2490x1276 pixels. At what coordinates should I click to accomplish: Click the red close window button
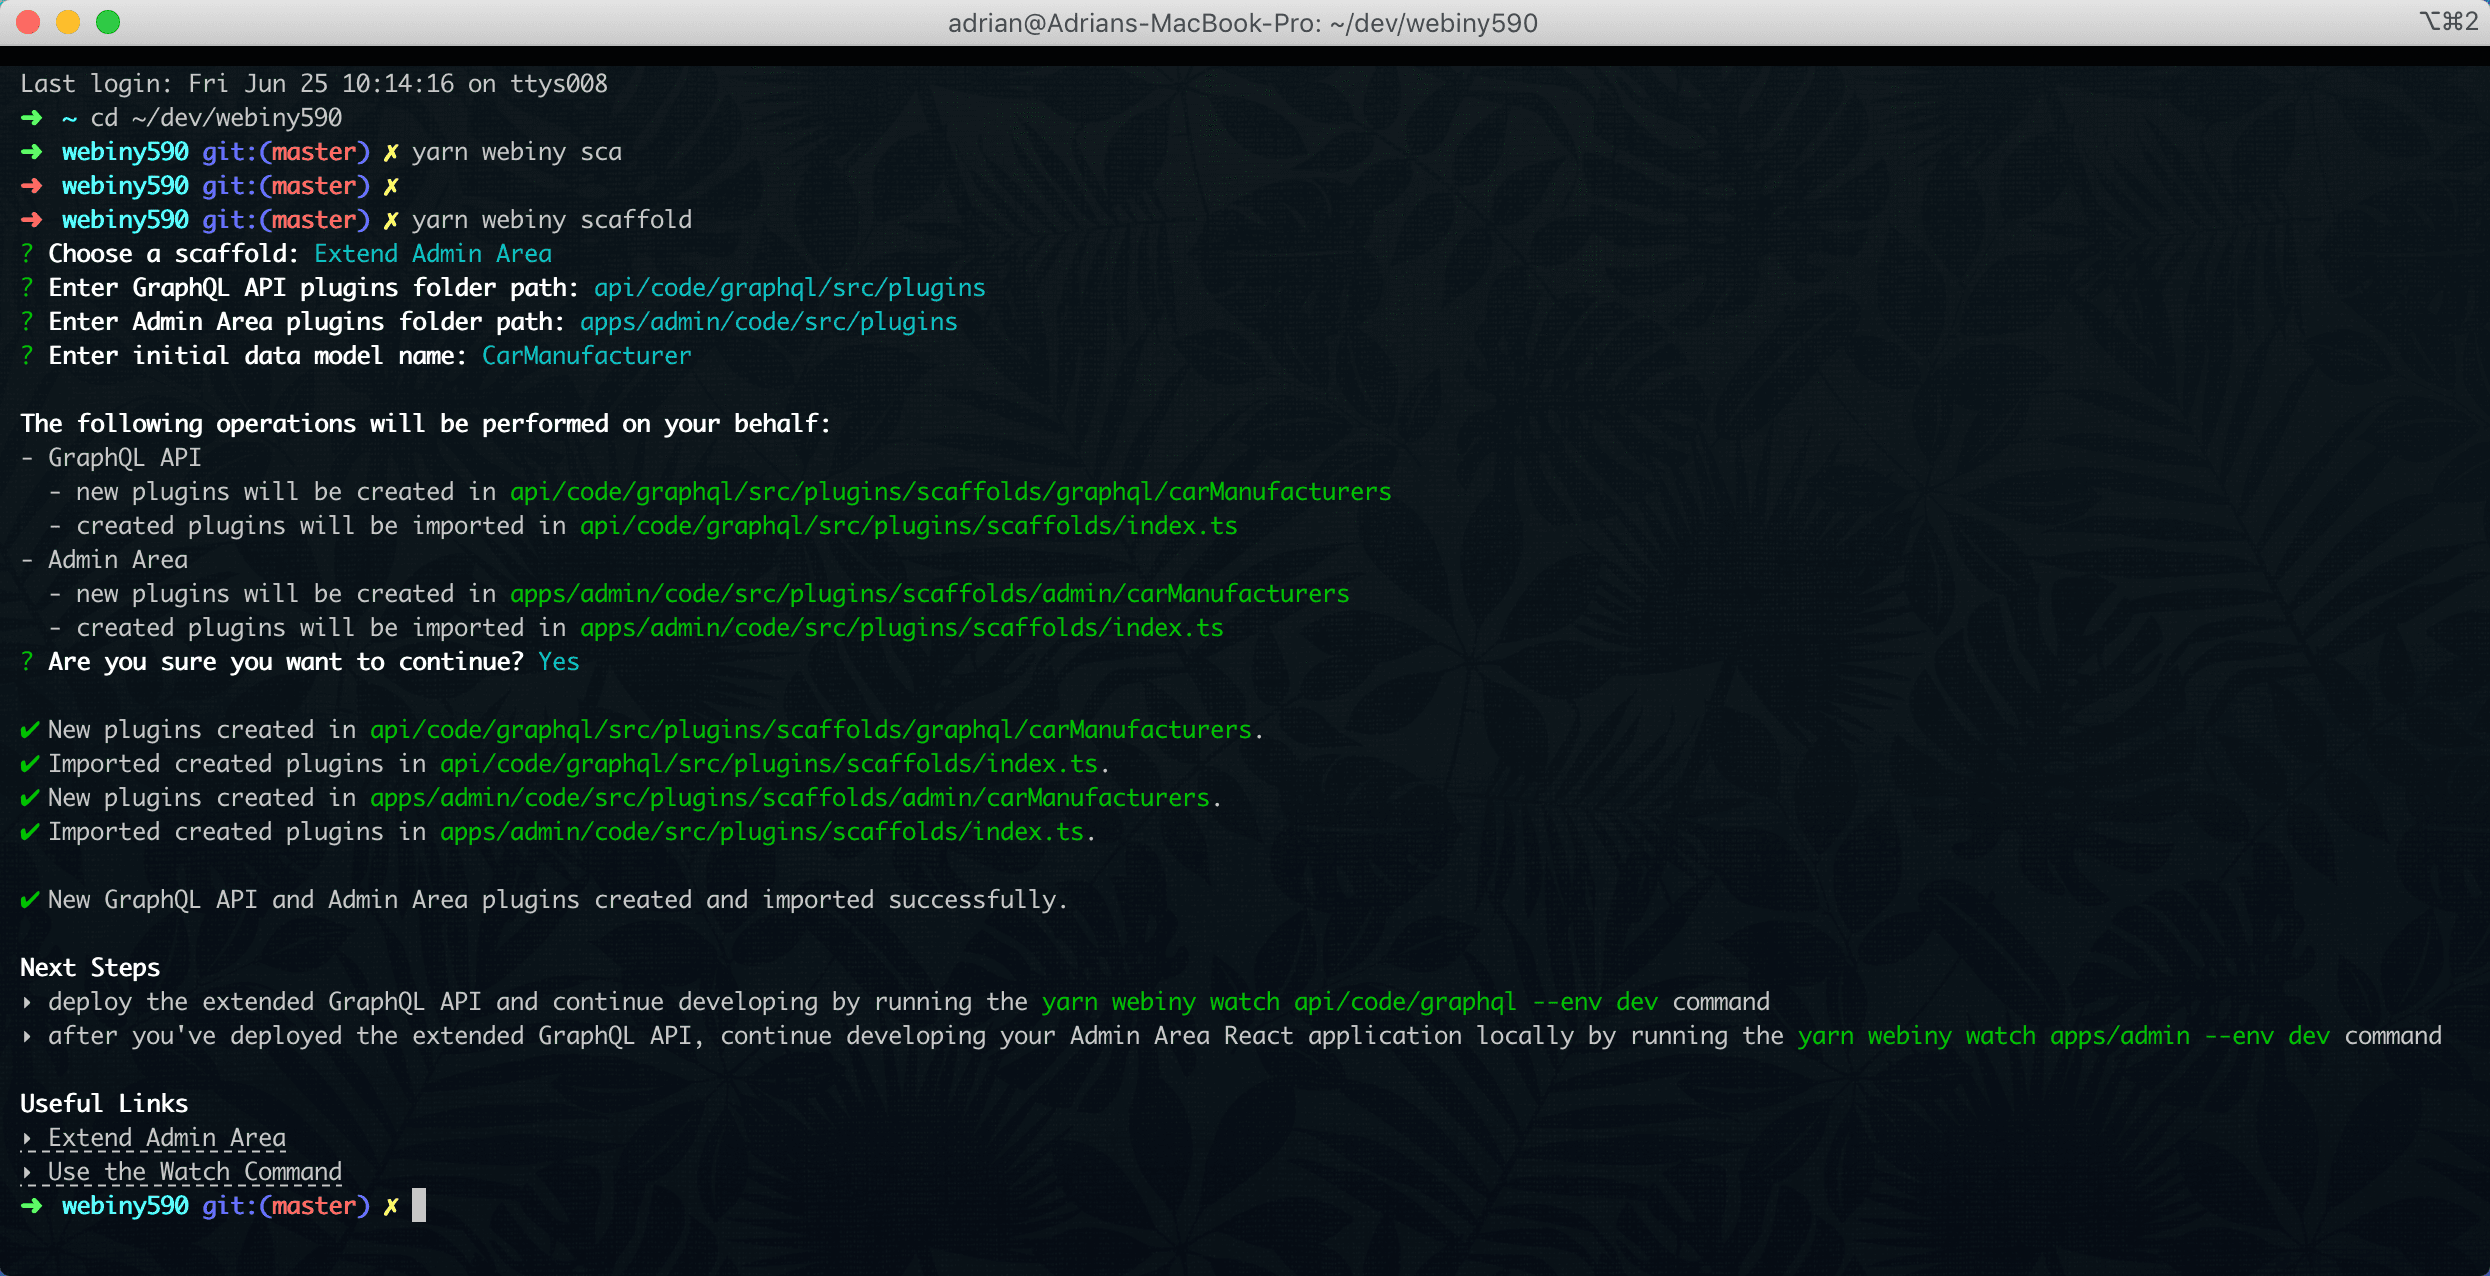[28, 22]
